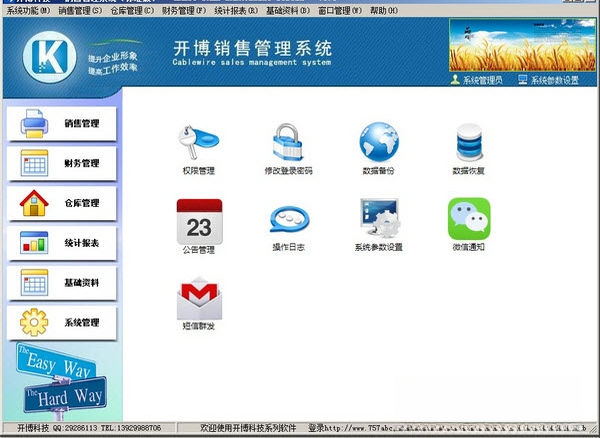
Task: Open the 仓库管理(C) menu
Action: tap(132, 11)
